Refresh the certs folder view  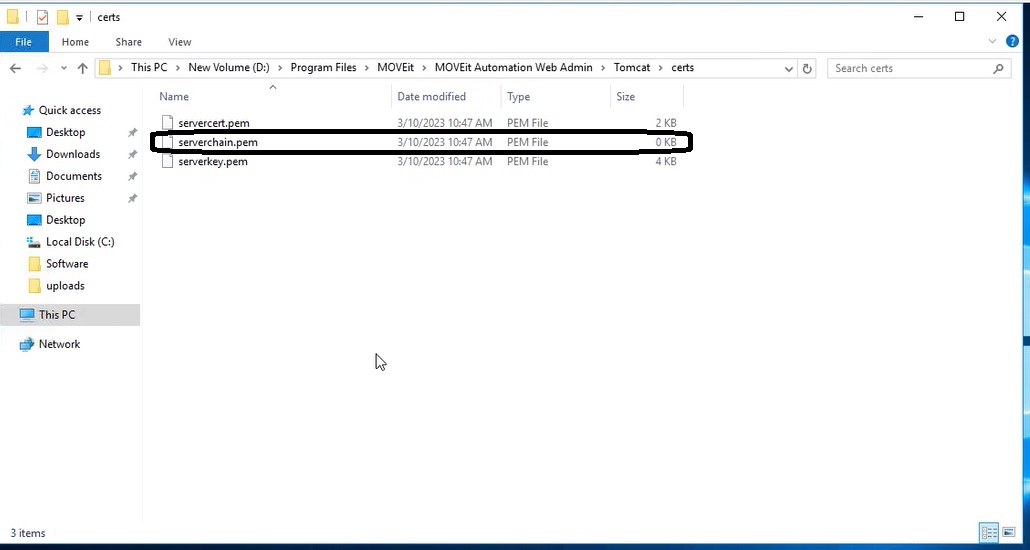point(807,68)
